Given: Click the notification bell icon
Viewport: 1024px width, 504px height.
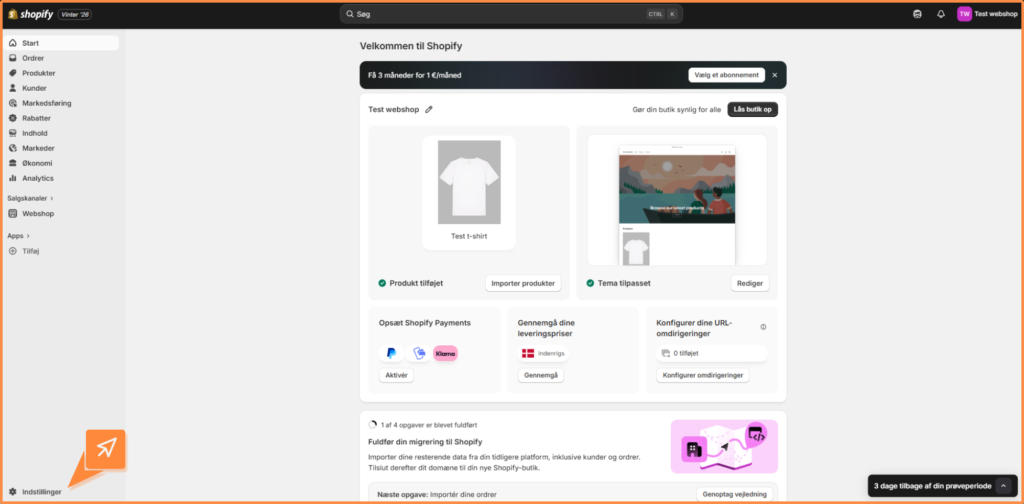Looking at the screenshot, I should (x=941, y=14).
